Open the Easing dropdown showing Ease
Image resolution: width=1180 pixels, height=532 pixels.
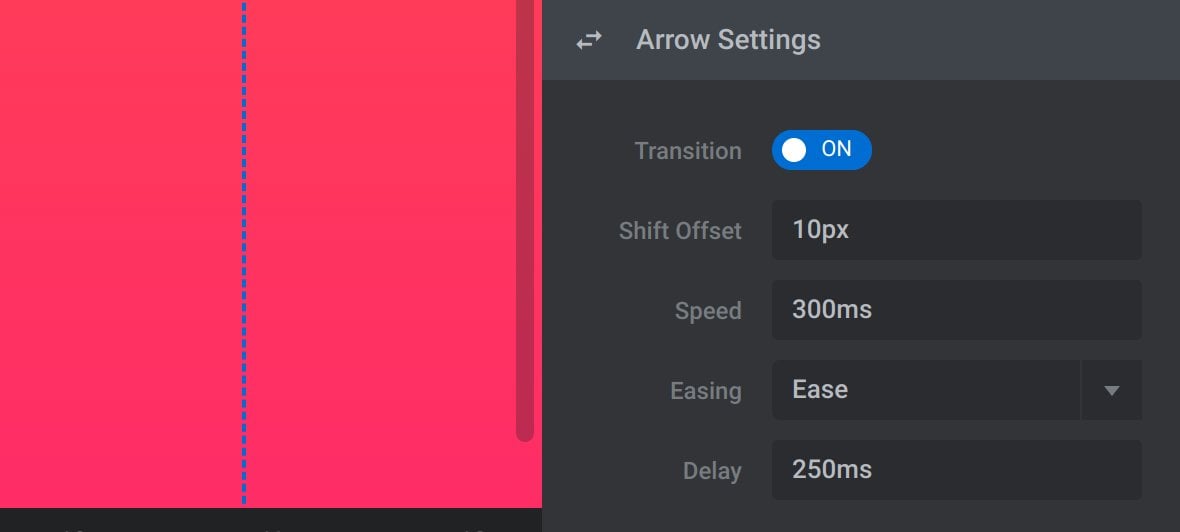[x=956, y=390]
